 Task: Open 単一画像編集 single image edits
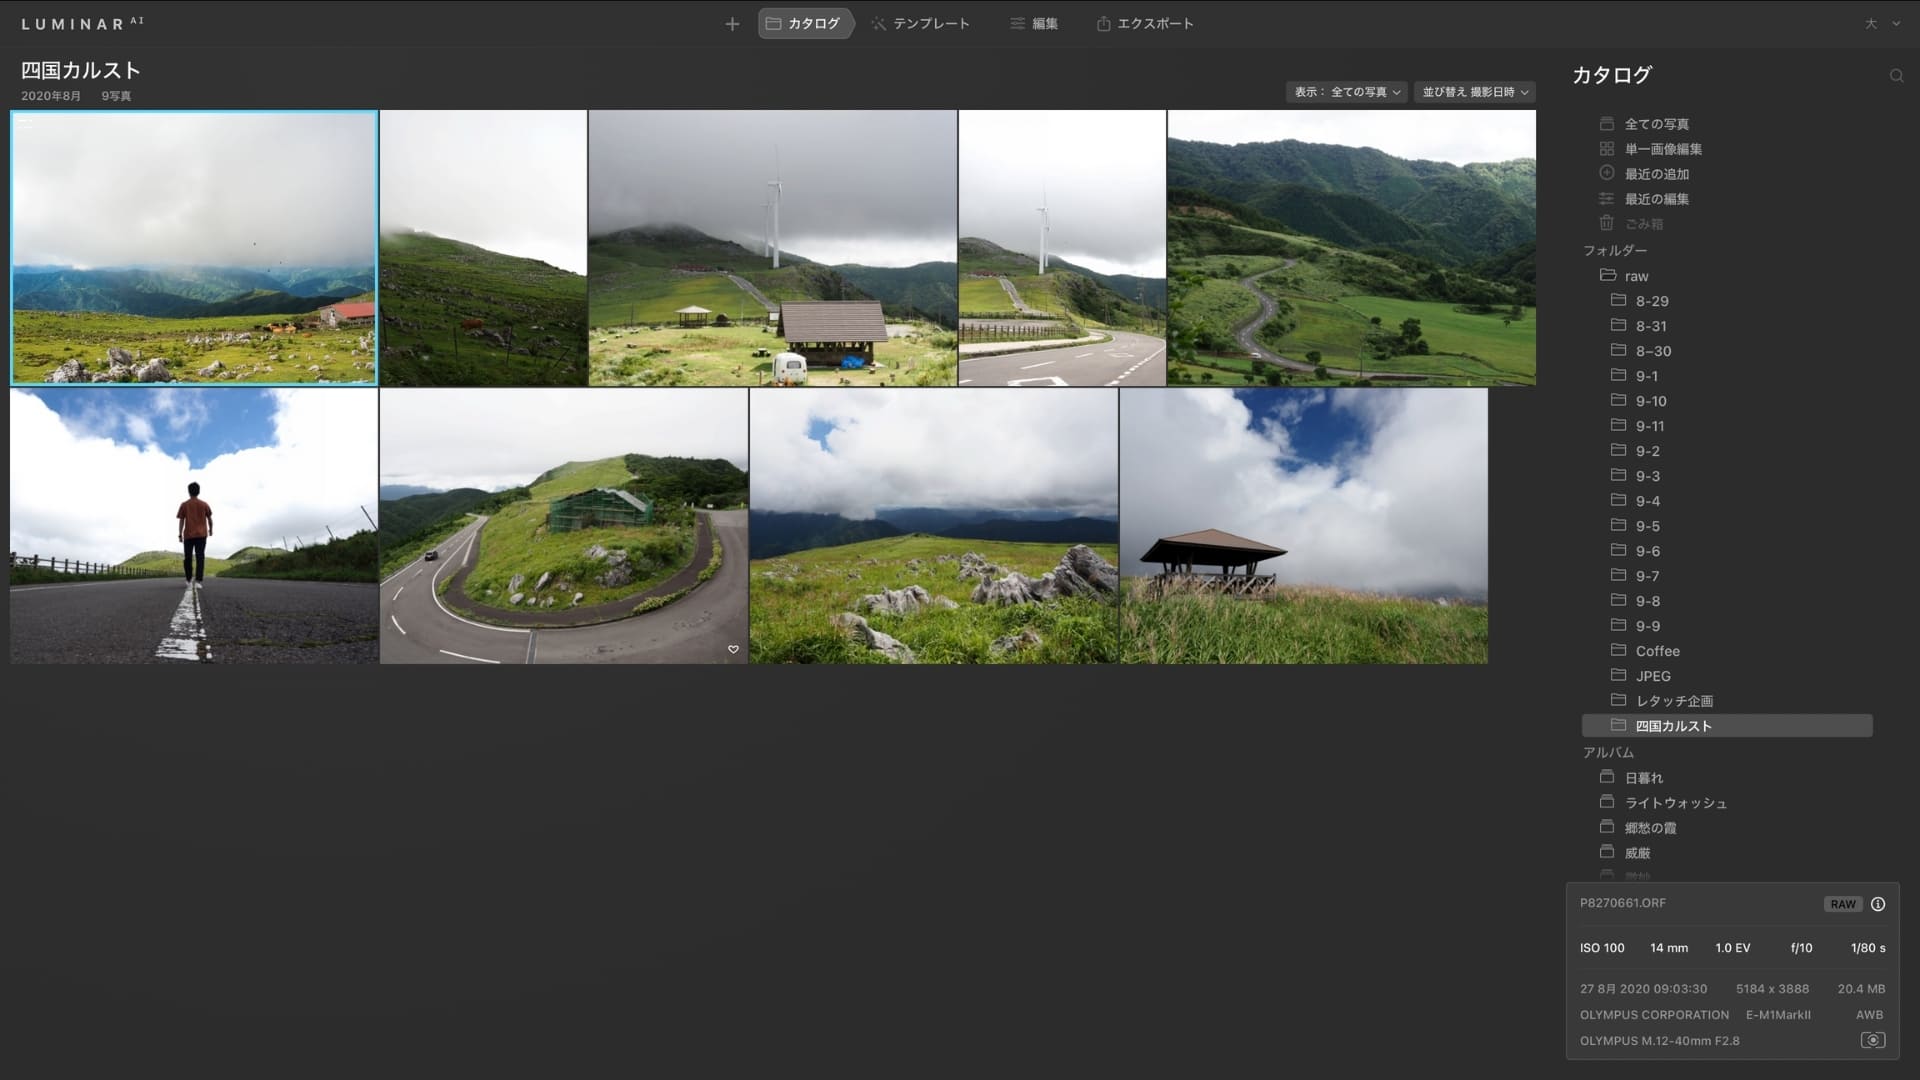coord(1662,149)
